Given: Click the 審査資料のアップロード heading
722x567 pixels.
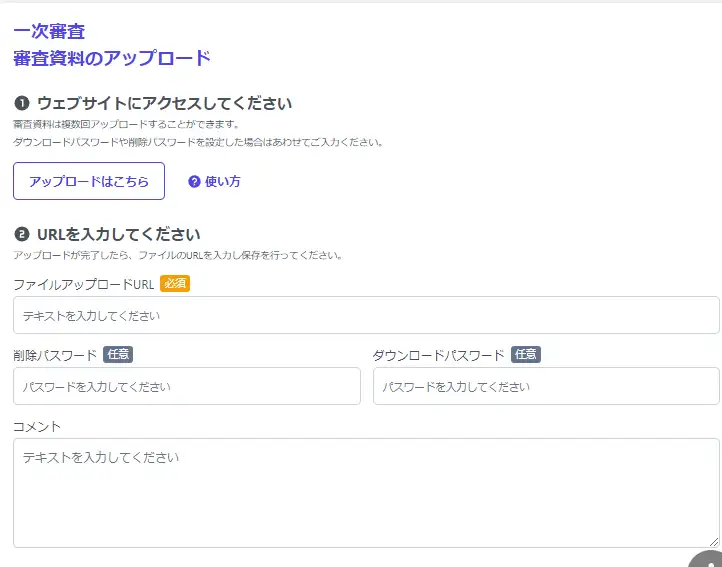Looking at the screenshot, I should (x=112, y=58).
